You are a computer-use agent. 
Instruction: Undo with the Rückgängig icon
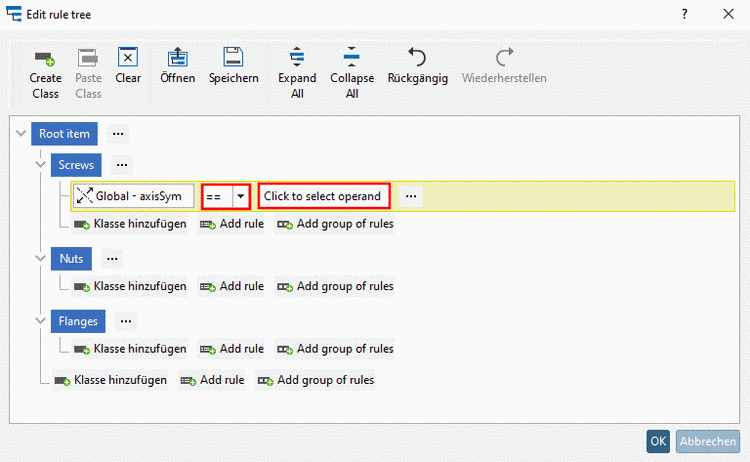(417, 57)
